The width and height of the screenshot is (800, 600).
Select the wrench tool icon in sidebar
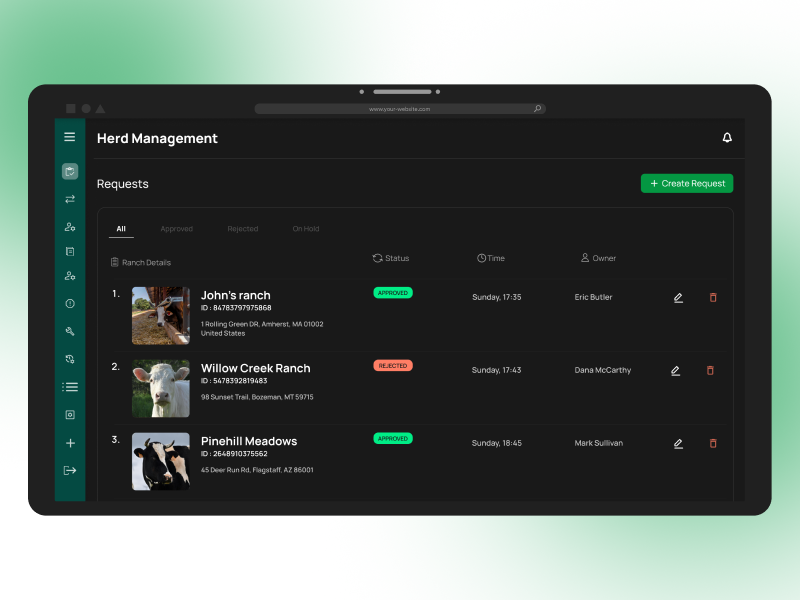coord(70,331)
